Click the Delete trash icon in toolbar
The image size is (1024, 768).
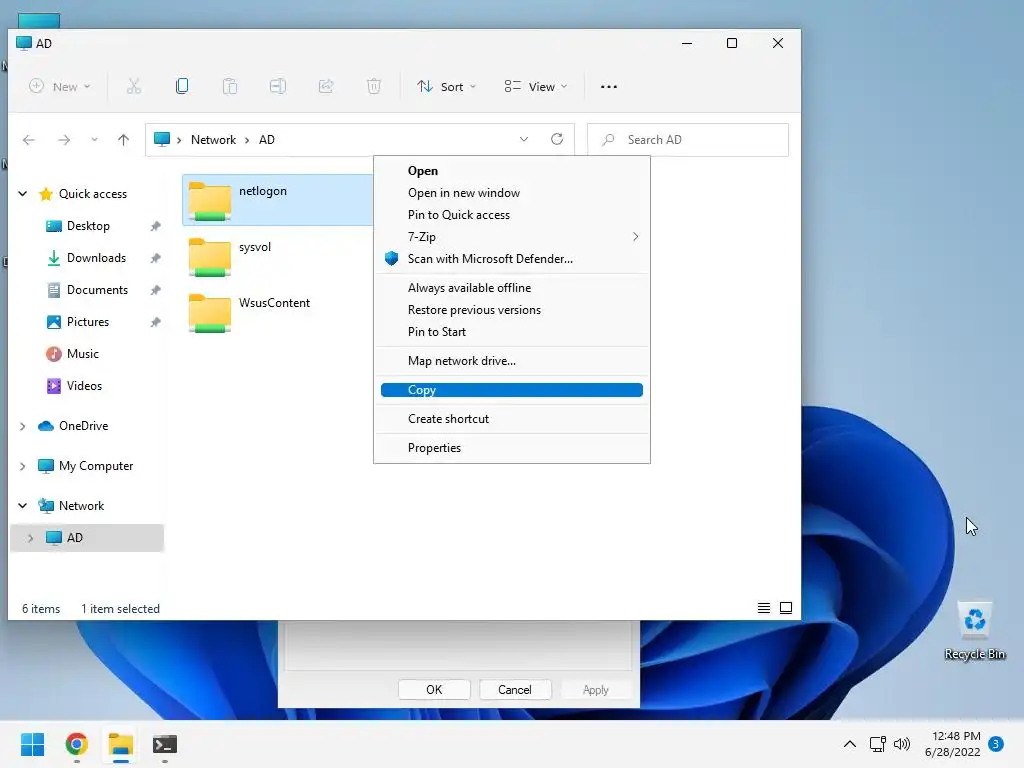click(x=374, y=86)
